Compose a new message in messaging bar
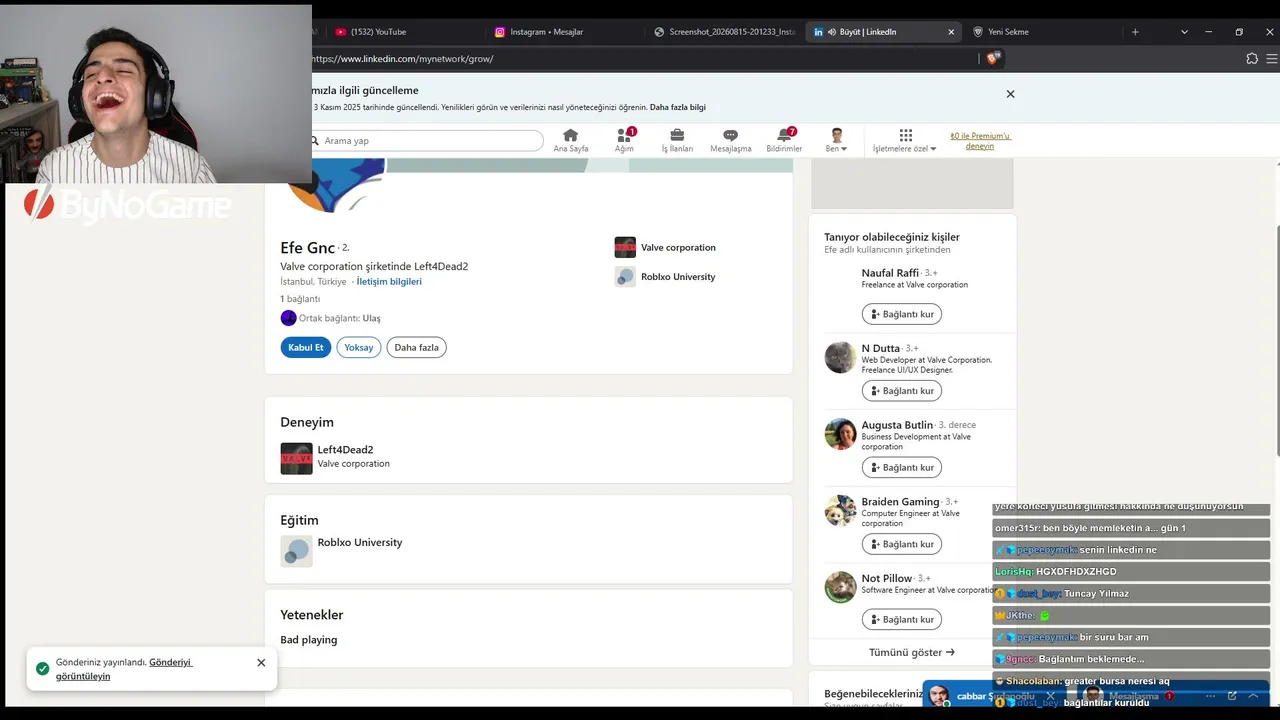 [x=1232, y=696]
